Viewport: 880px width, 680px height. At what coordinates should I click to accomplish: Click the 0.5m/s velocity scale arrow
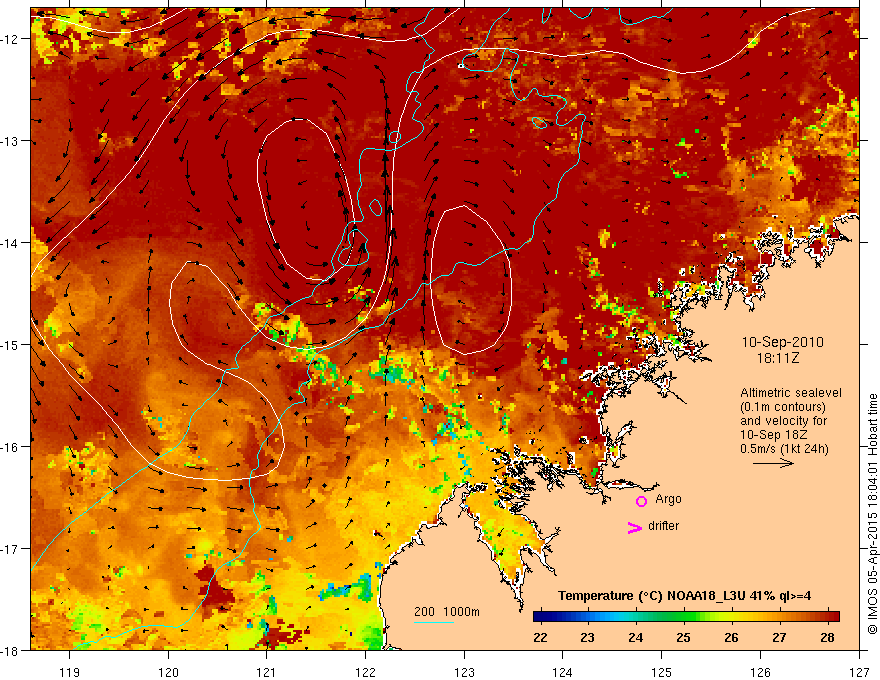pyautogui.click(x=773, y=463)
